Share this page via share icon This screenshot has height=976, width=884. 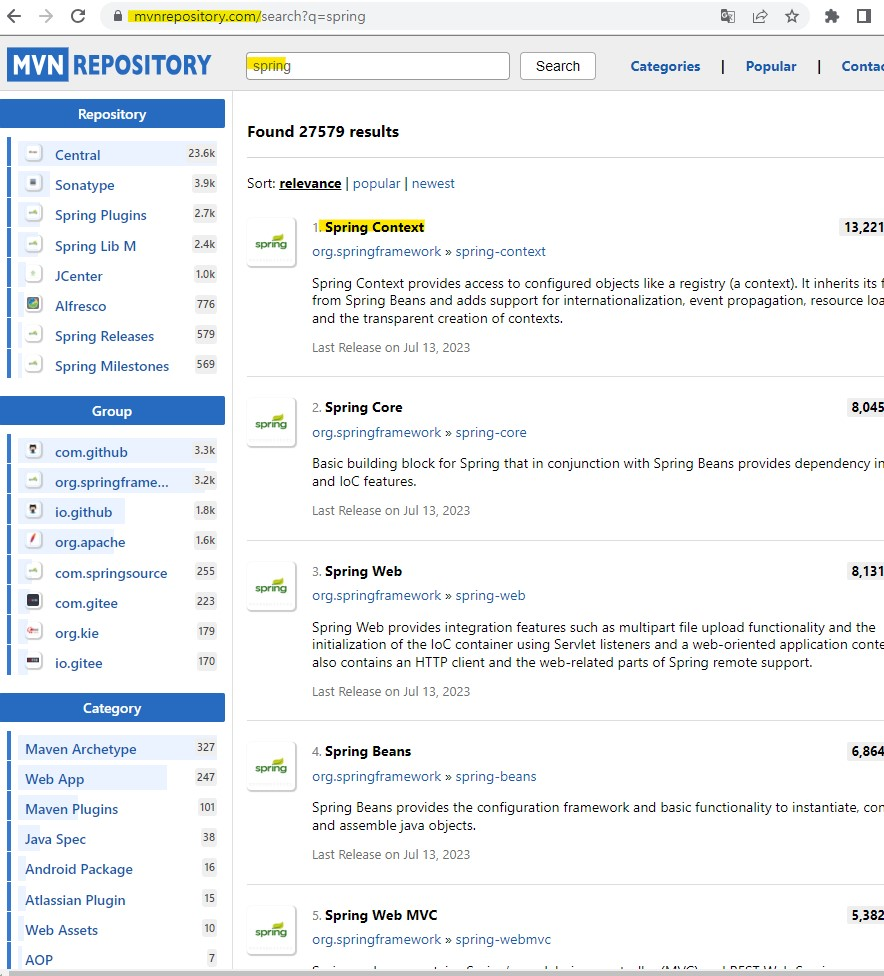tap(759, 16)
